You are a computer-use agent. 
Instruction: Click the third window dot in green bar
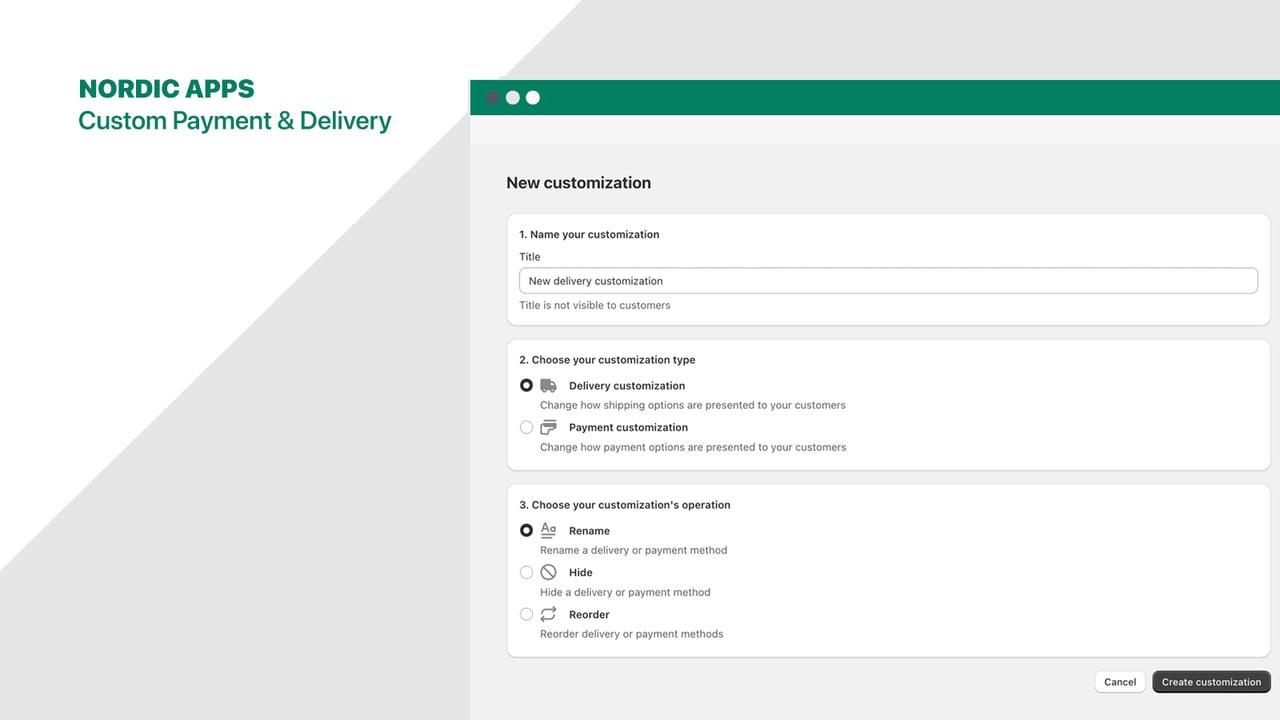(533, 98)
